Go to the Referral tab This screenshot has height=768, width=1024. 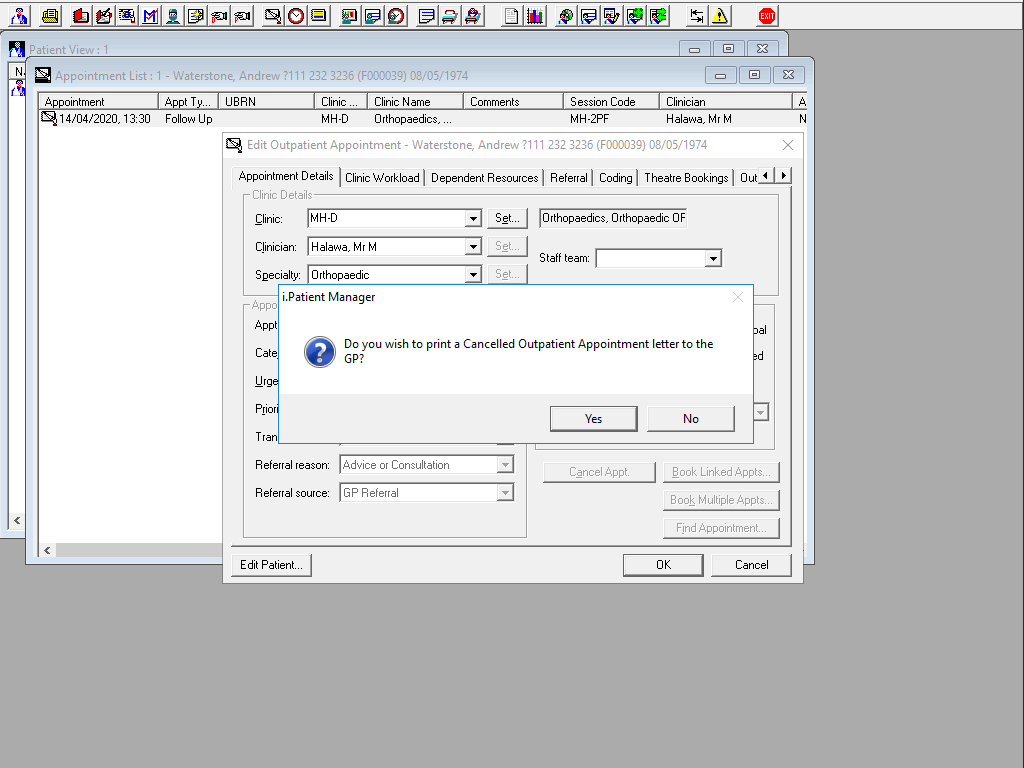pos(569,178)
